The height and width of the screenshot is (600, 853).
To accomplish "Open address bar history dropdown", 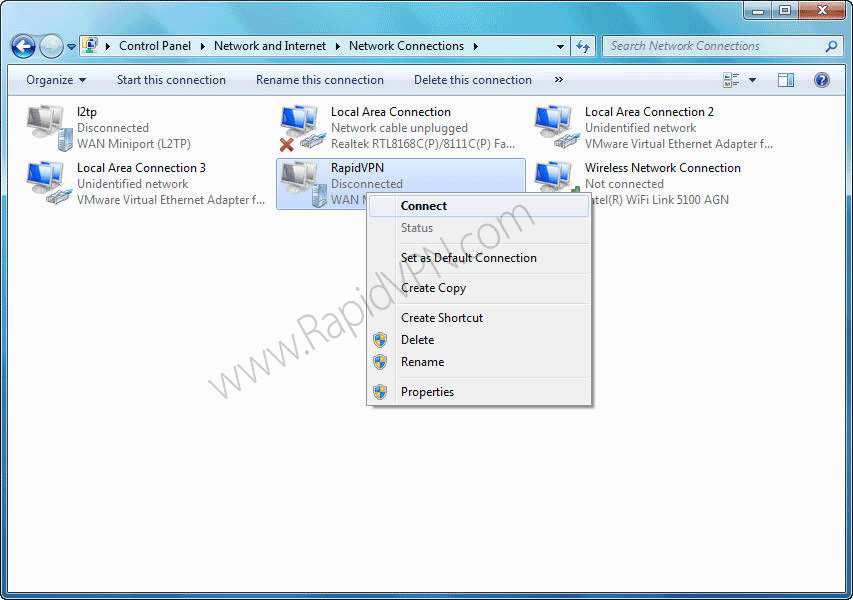I will coord(560,47).
